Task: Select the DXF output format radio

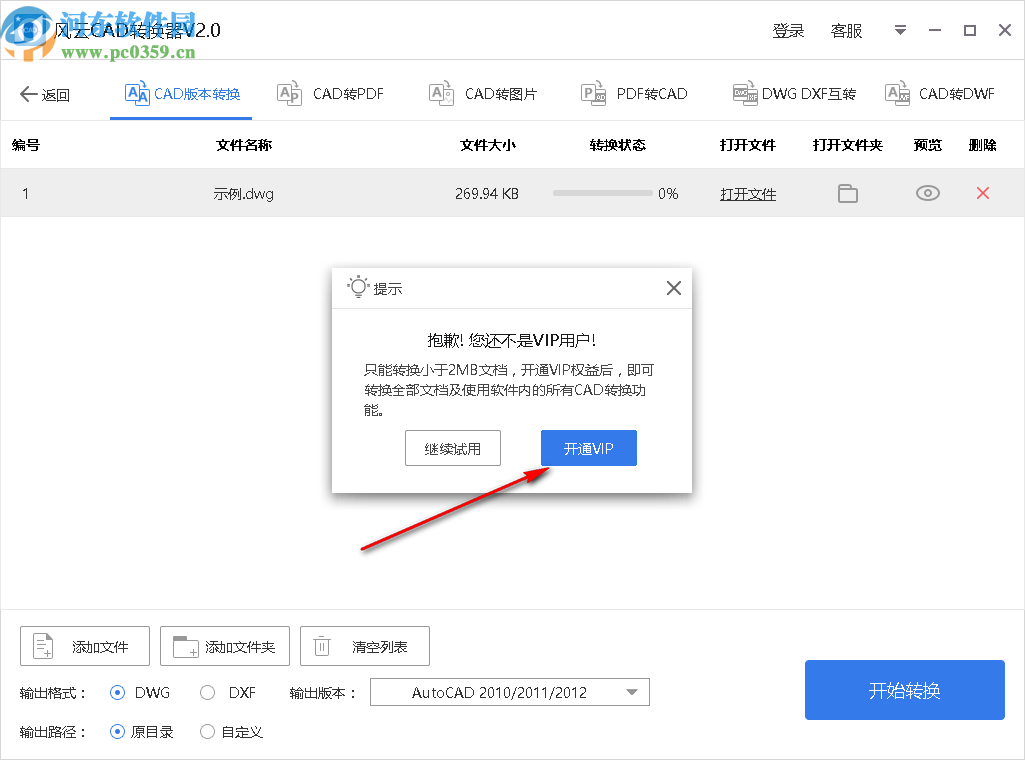Action: 207,692
